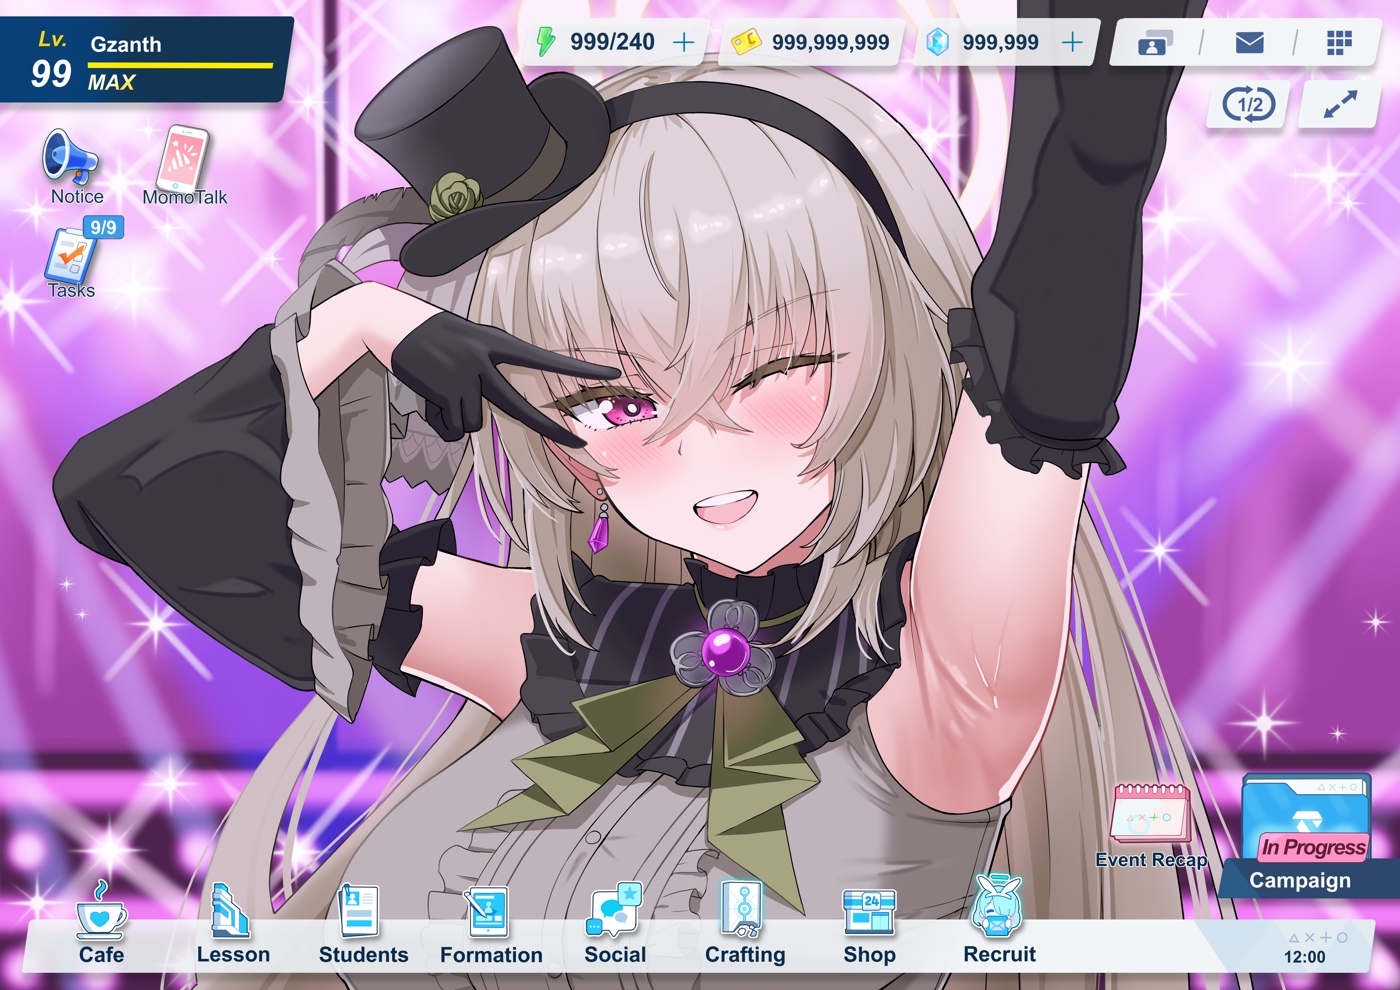This screenshot has width=1400, height=990.
Task: Add energy with the plus button
Action: [684, 42]
